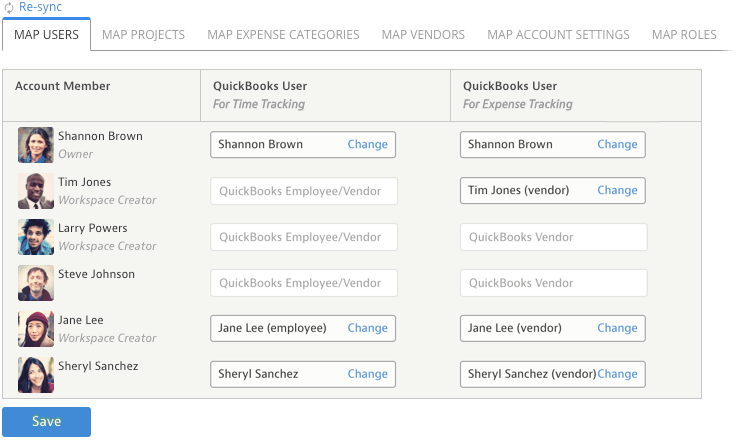The width and height of the screenshot is (739, 441).
Task: Change Tim Jones (vendor) expense mapping
Action: (617, 190)
